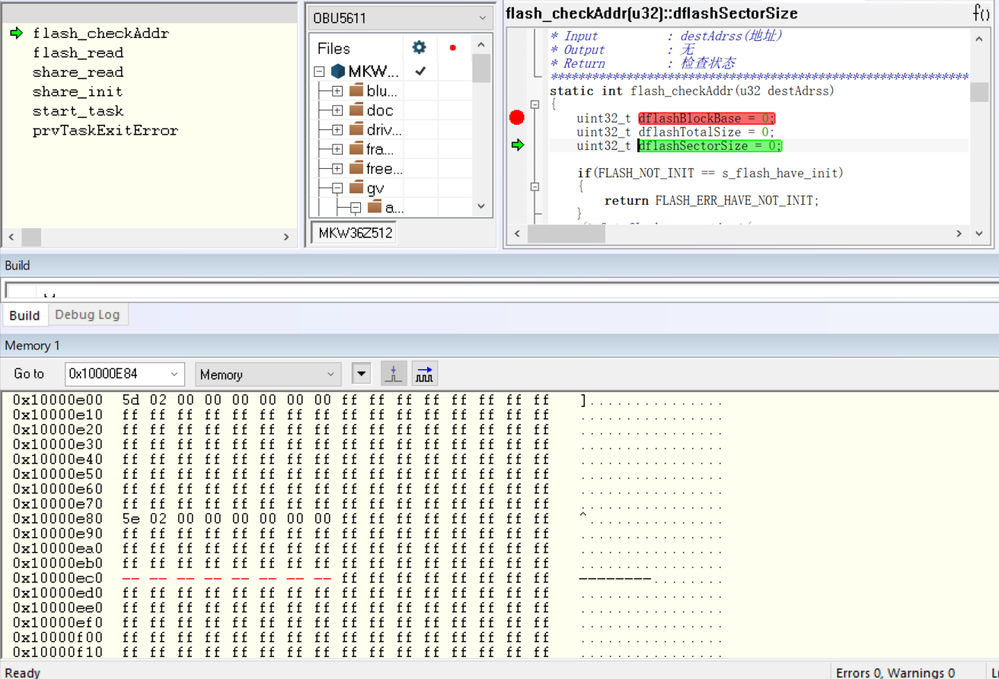Click the red breakpoint marker in the editor gutter
This screenshot has height=679, width=999.
pos(517,117)
